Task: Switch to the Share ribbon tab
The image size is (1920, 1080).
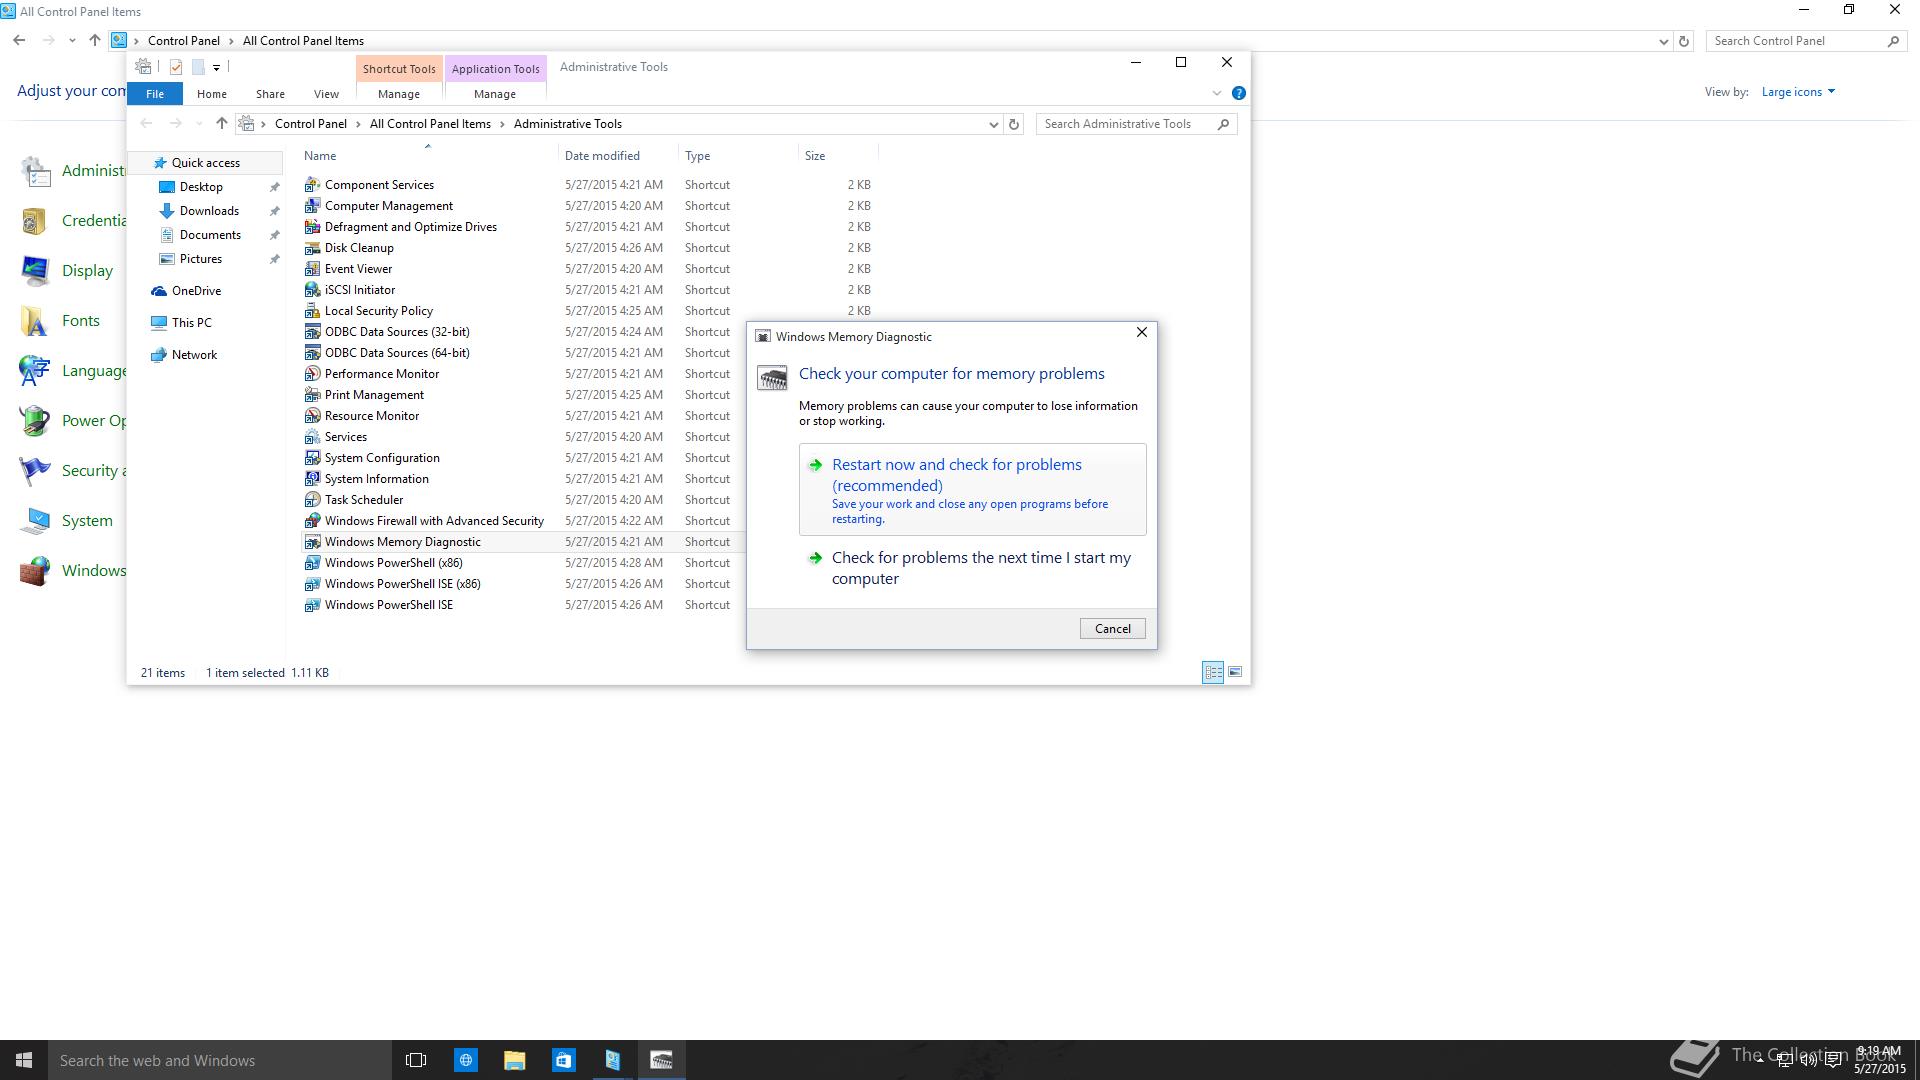Action: (270, 94)
